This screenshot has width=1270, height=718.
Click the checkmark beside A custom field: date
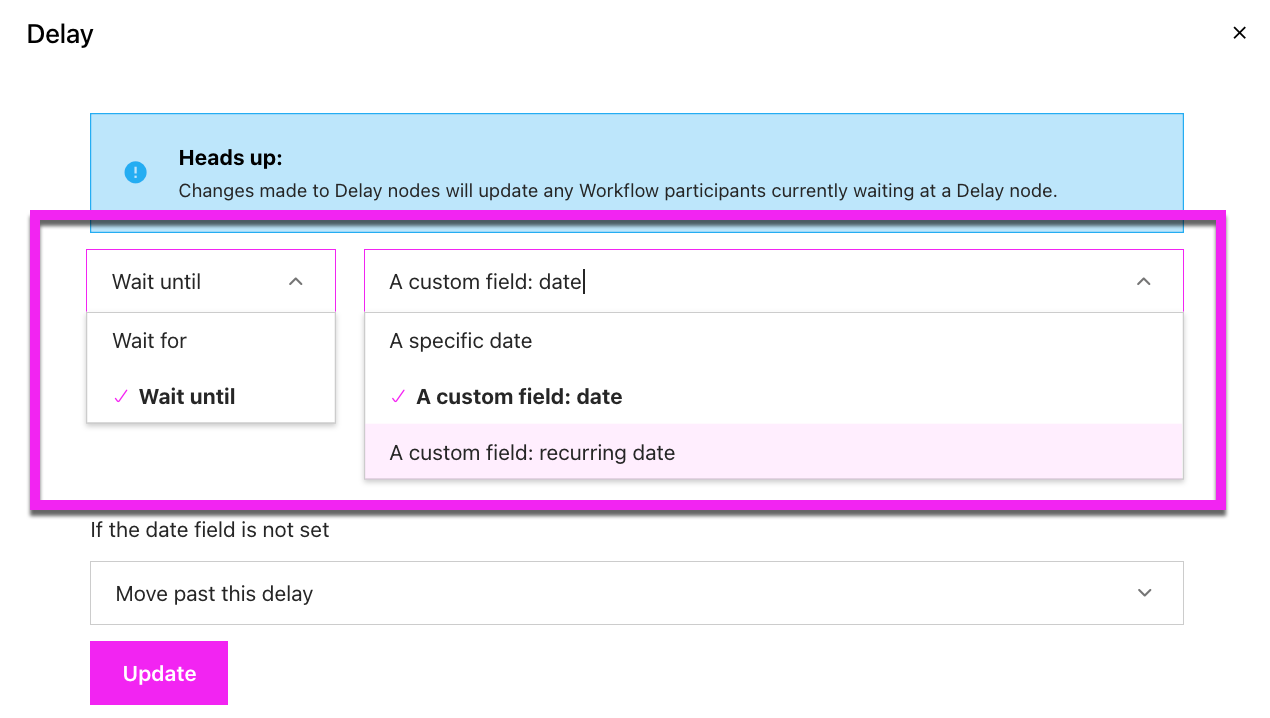coord(397,396)
